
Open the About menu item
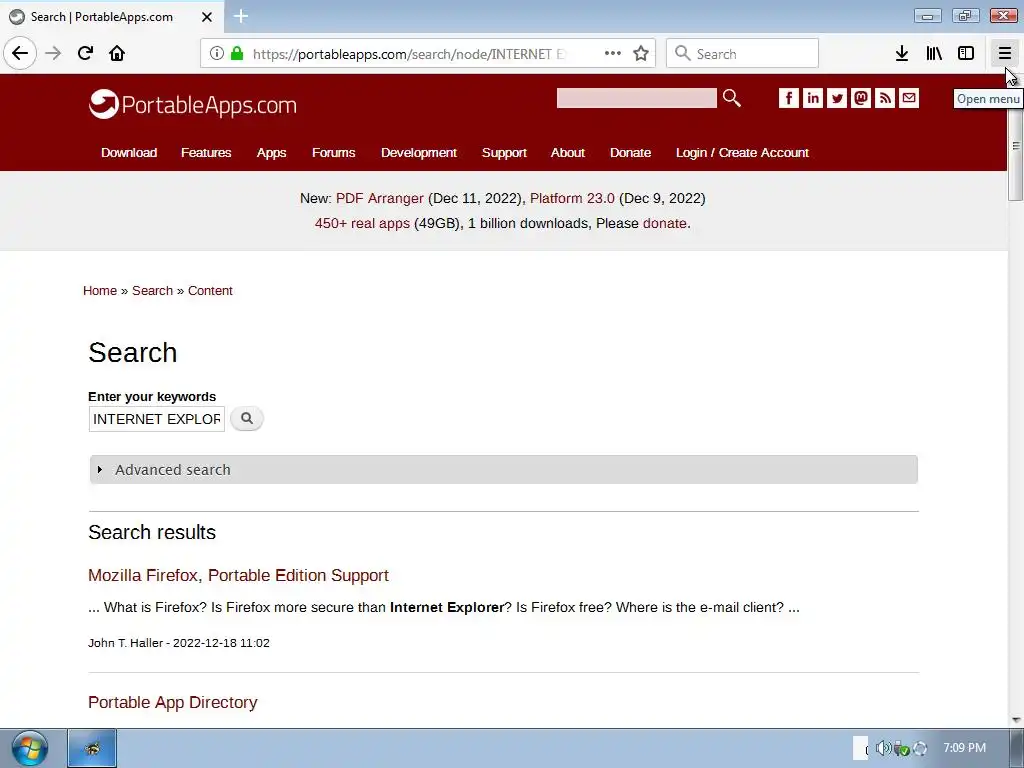(x=568, y=152)
